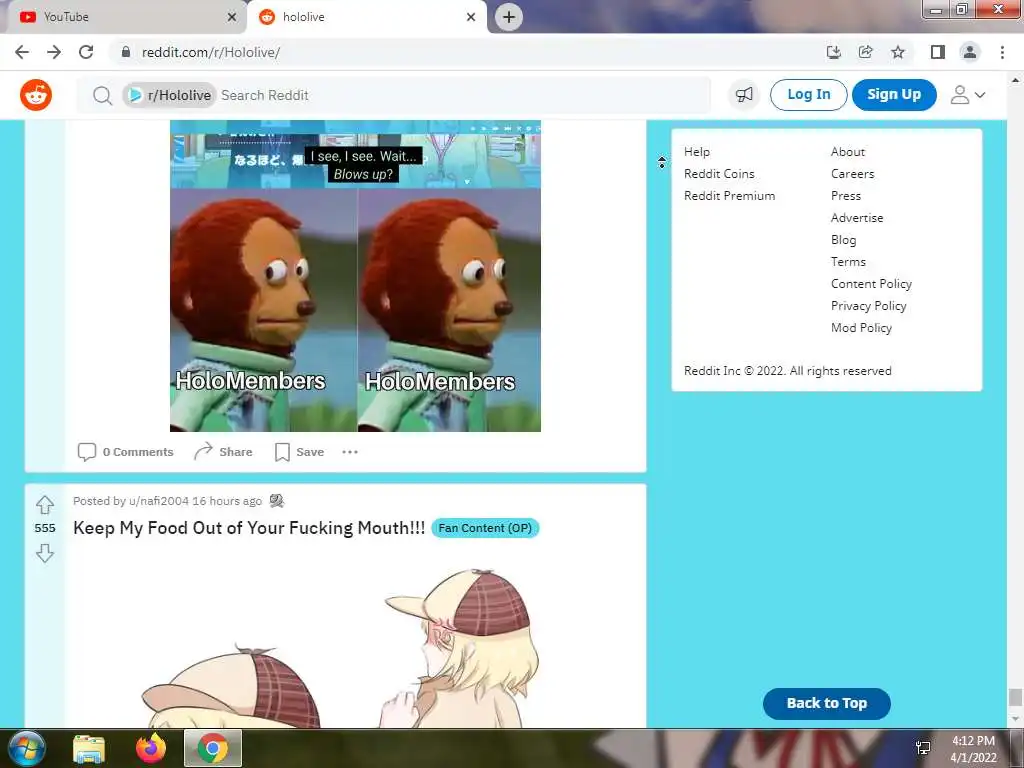Viewport: 1024px width, 768px height.
Task: Open the Content Policy link
Action: point(871,284)
